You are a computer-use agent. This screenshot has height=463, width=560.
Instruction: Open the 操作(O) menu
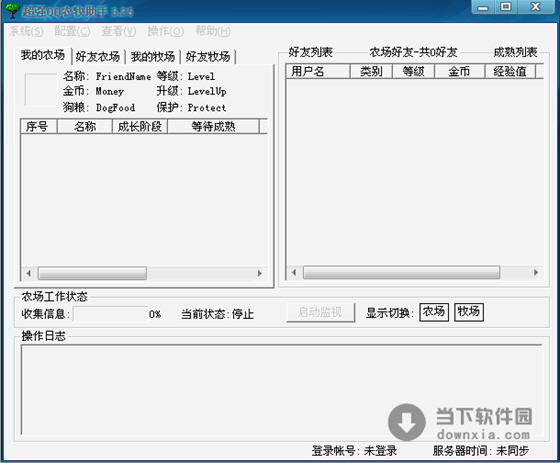165,31
